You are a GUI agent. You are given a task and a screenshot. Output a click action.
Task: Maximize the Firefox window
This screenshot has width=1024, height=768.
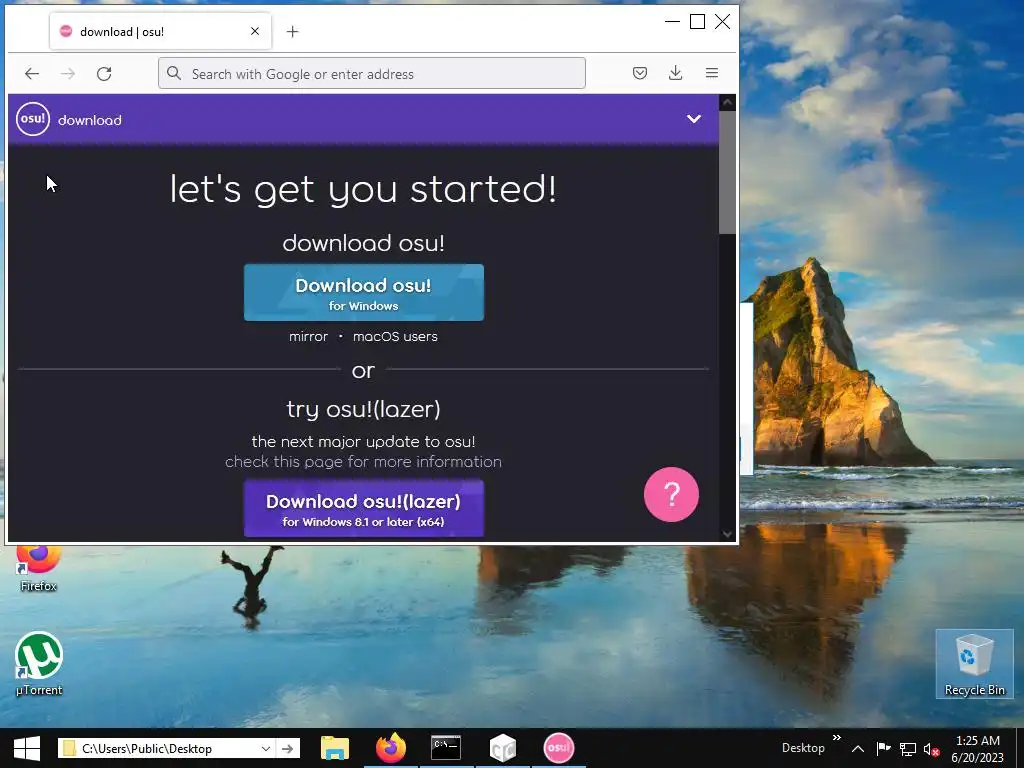[697, 22]
